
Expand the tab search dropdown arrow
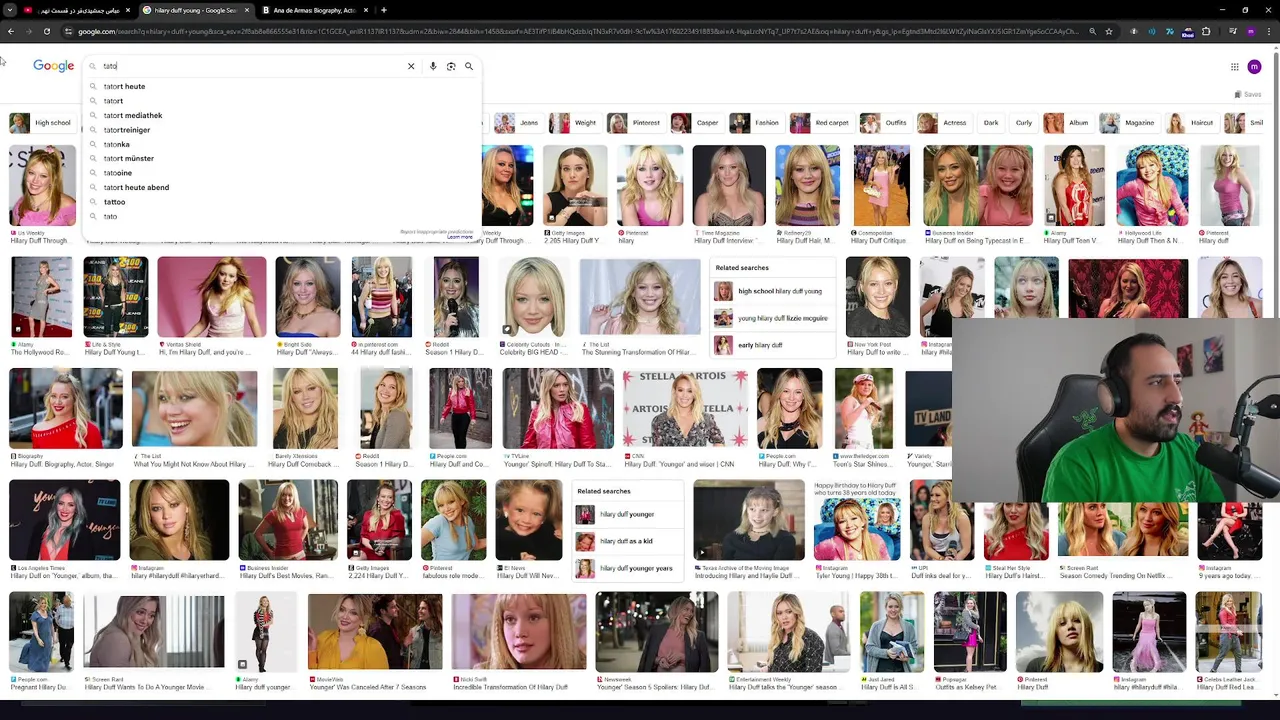coord(9,10)
